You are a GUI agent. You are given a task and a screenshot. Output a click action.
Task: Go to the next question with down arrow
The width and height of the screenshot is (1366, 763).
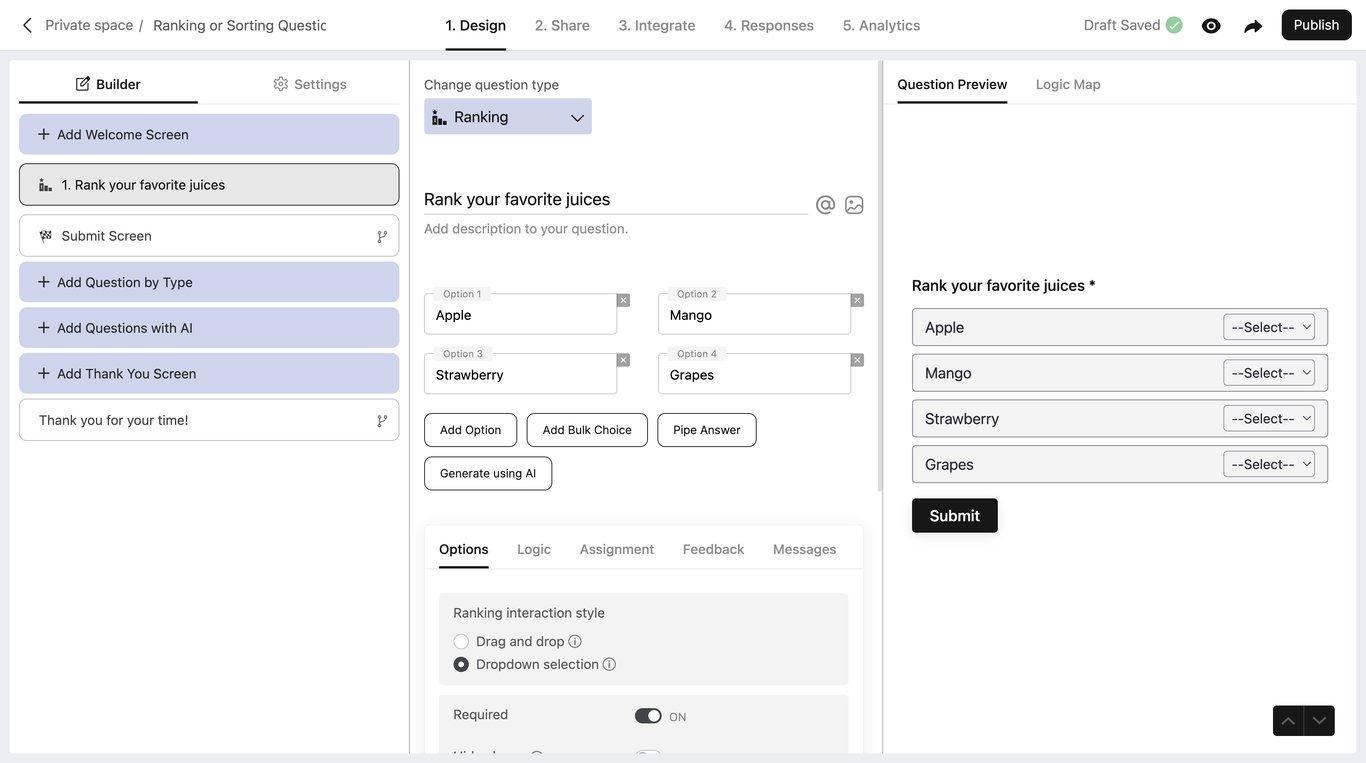coord(1319,721)
